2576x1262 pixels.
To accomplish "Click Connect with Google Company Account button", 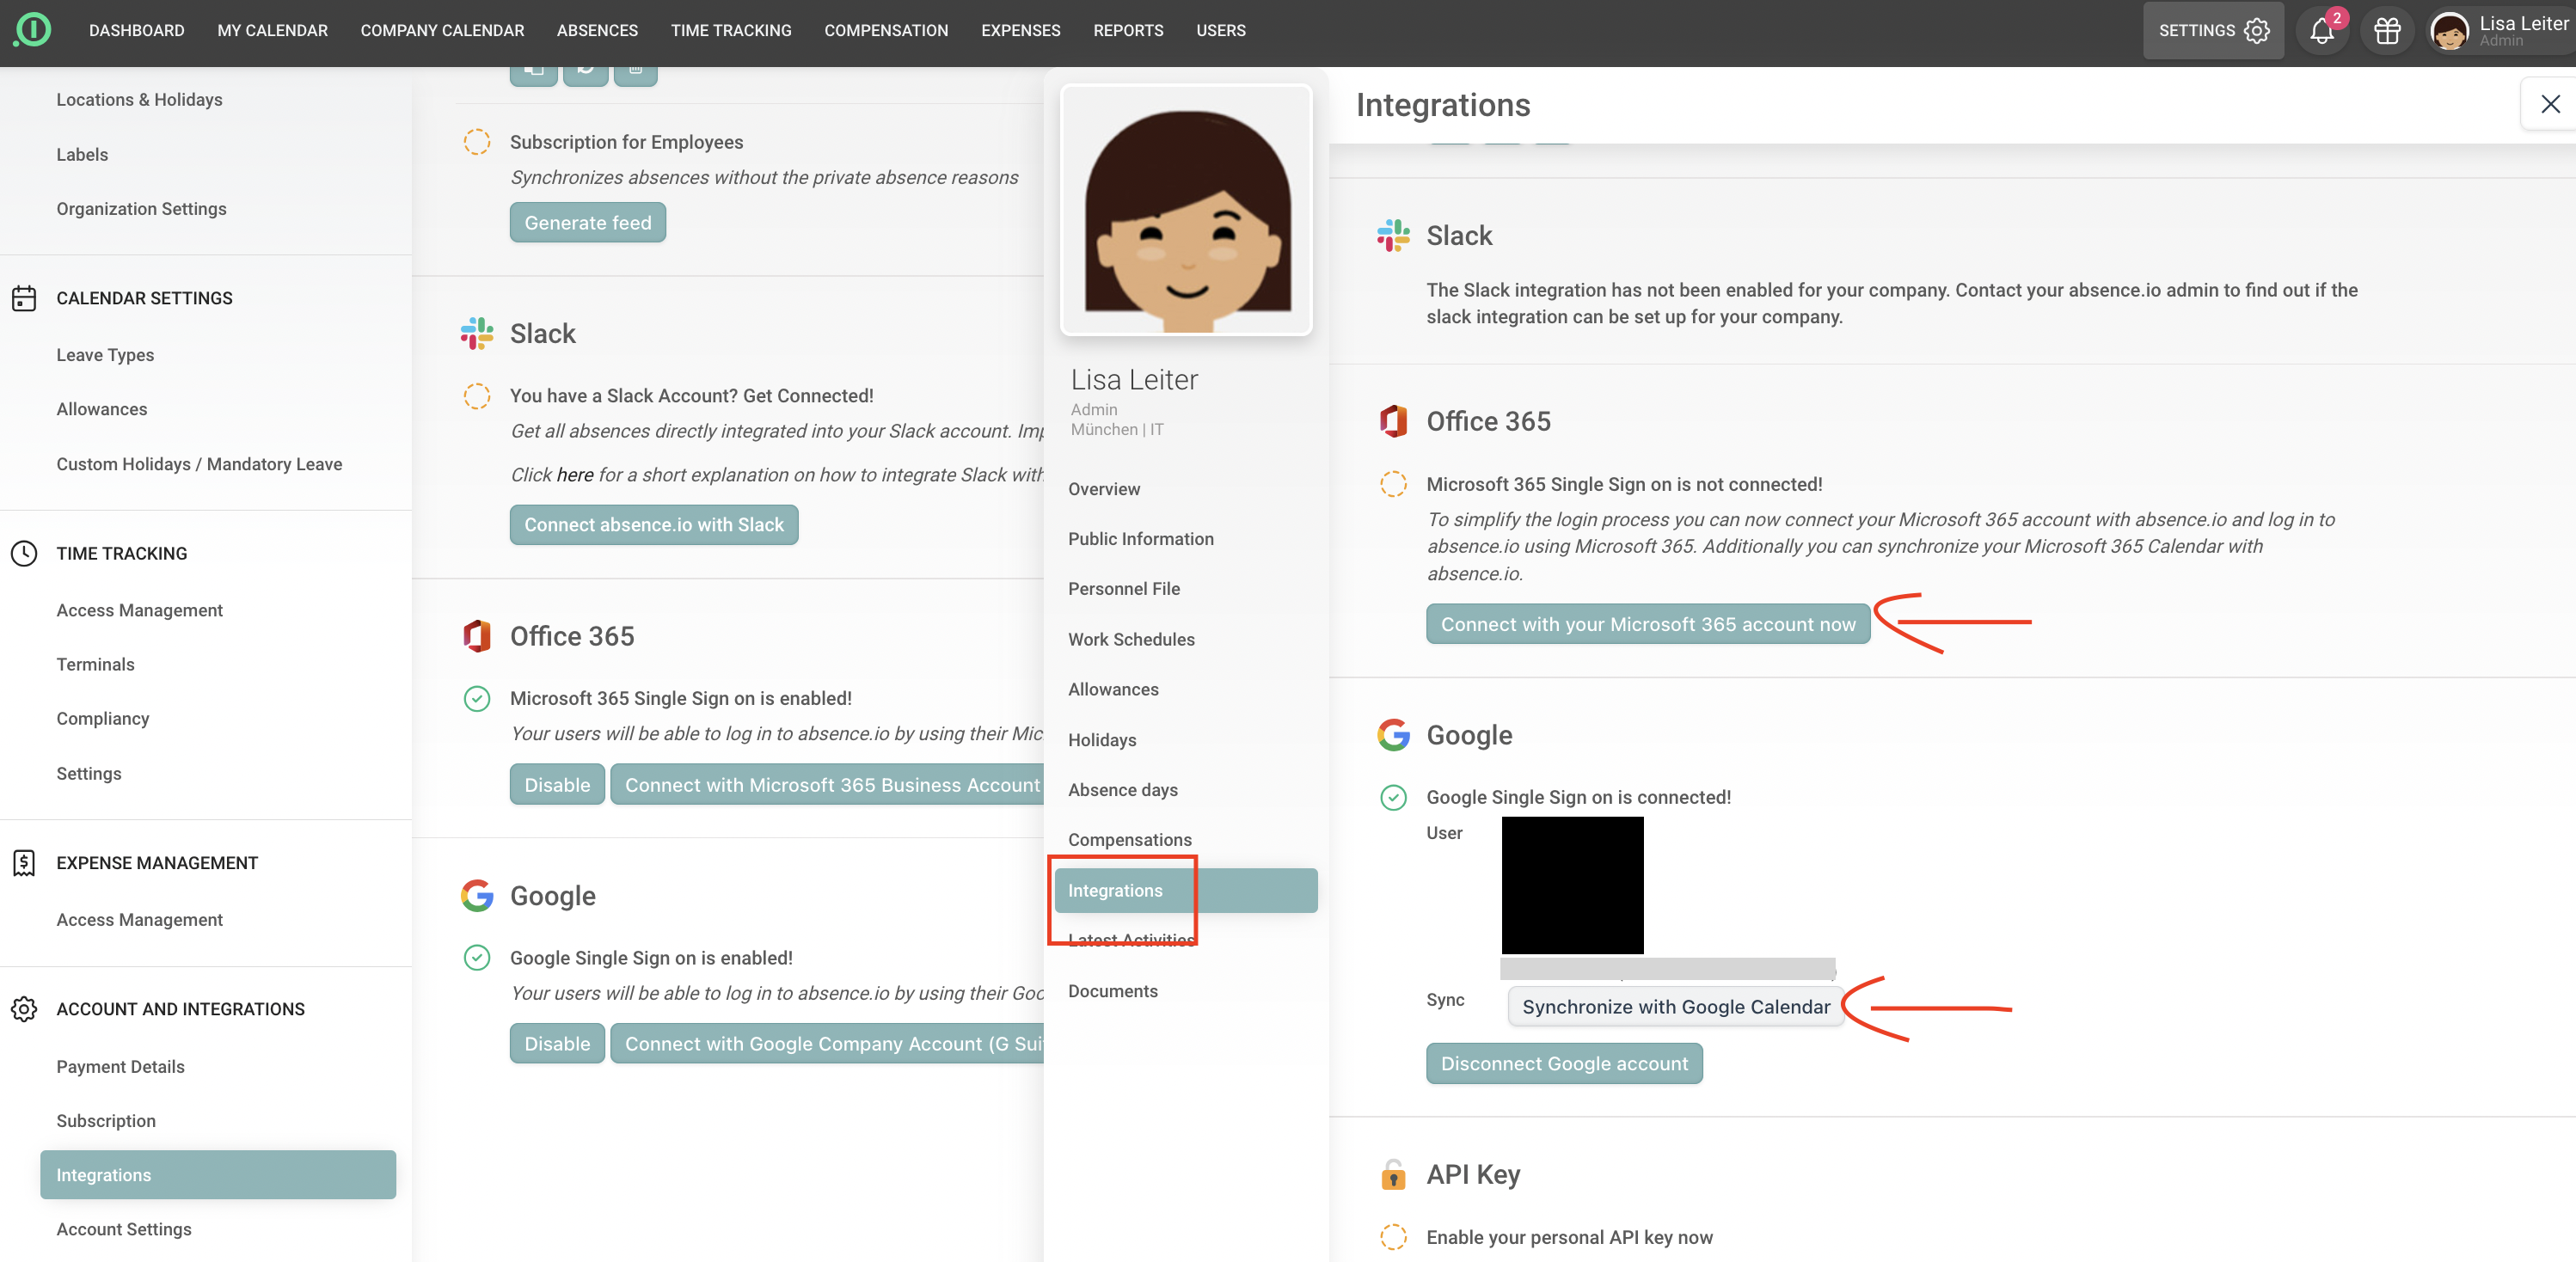I will 827,1043.
